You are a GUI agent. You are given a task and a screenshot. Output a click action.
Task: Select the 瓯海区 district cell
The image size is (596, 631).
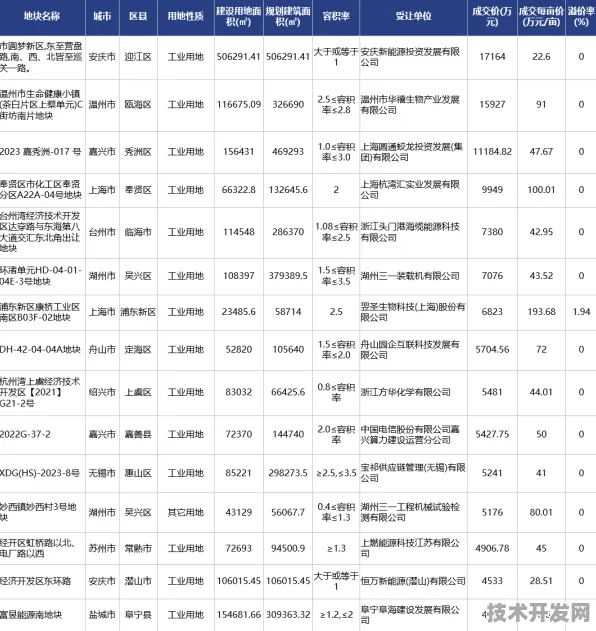(138, 105)
